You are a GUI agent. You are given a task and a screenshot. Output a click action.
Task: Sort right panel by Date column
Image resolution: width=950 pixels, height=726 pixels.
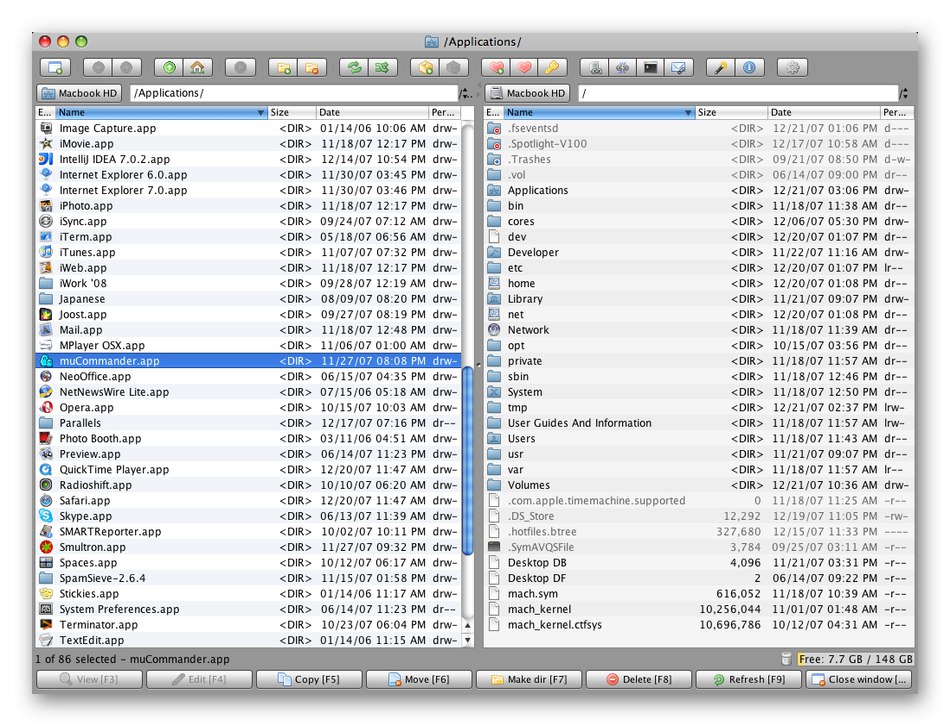click(x=823, y=113)
